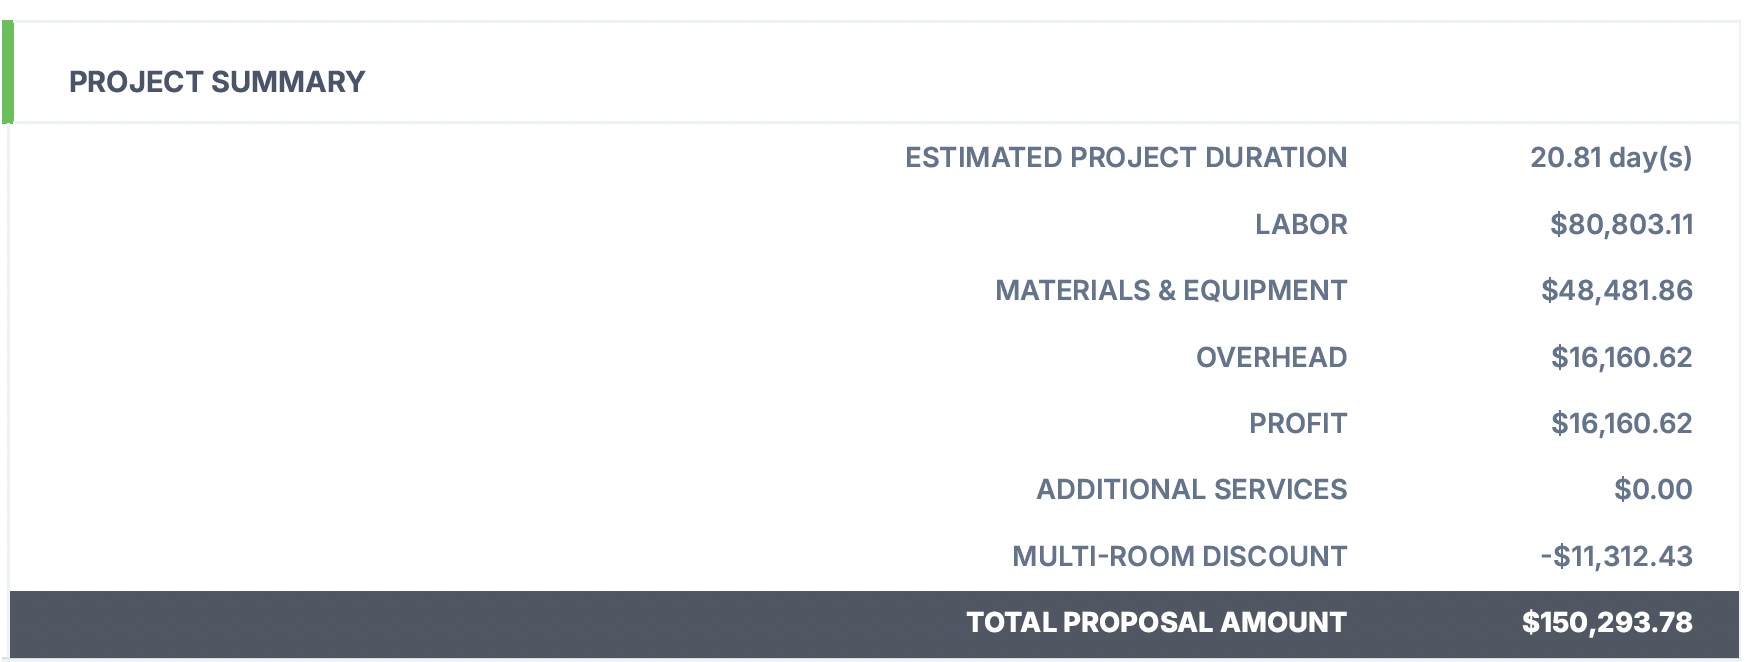Click the PROJECT SUMMARY heading
1758x662 pixels.
point(217,82)
